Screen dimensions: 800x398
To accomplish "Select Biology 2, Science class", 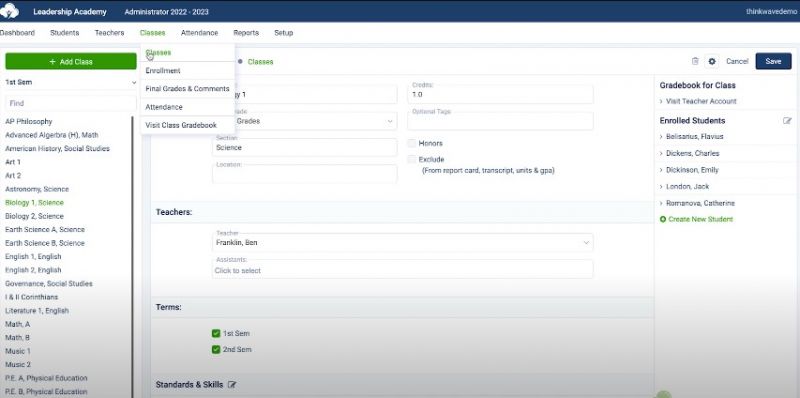I will pyautogui.click(x=34, y=216).
